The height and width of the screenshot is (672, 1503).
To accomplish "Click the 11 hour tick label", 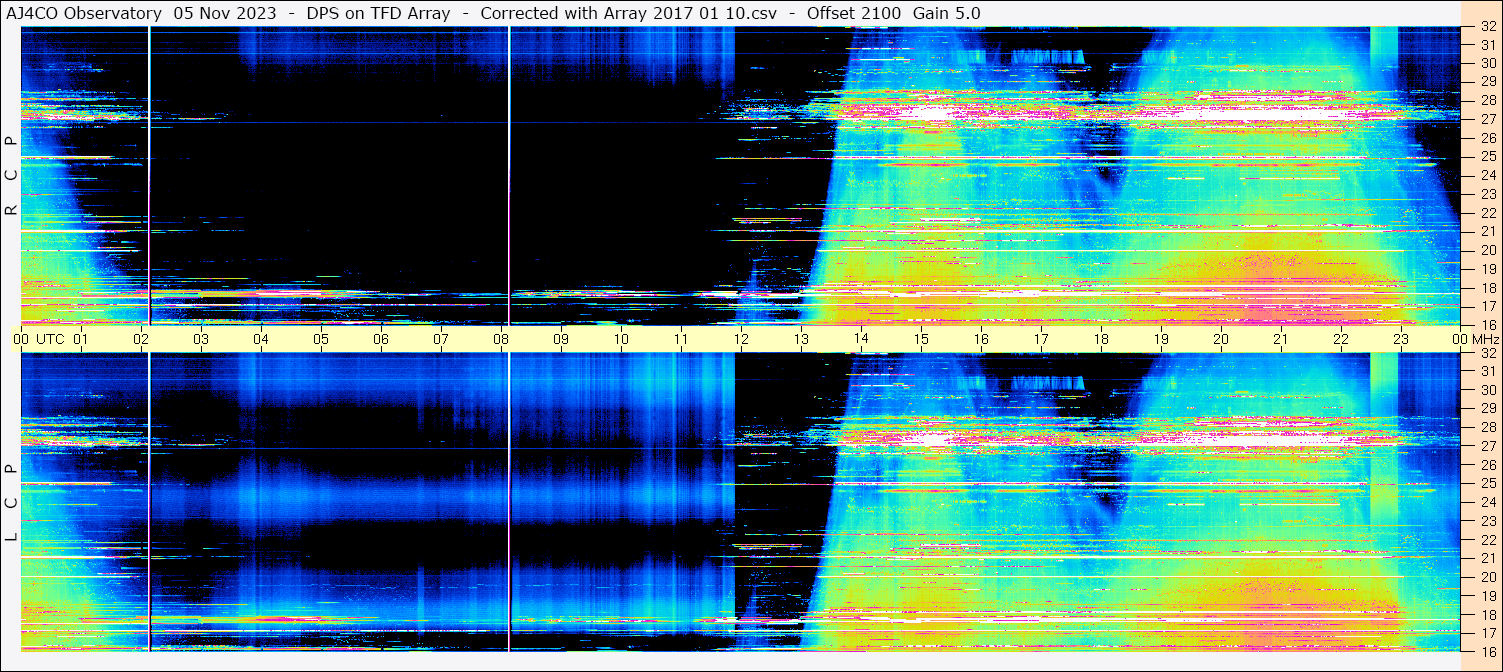I will tap(681, 339).
